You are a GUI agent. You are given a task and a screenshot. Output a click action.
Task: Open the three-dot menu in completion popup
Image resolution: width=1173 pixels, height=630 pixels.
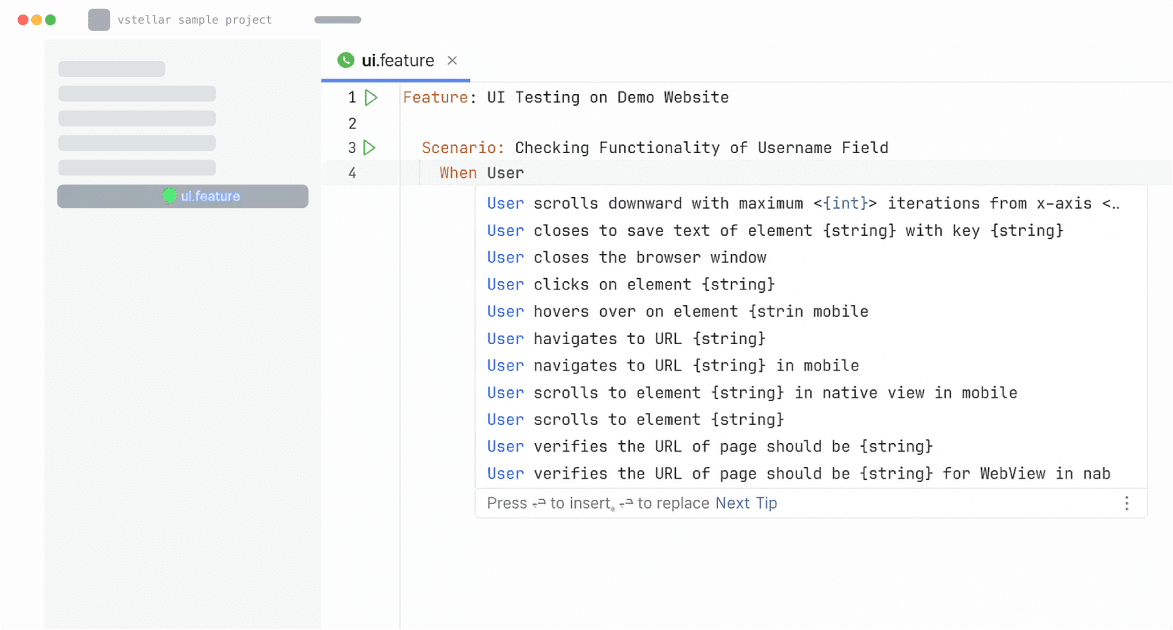point(1127,503)
